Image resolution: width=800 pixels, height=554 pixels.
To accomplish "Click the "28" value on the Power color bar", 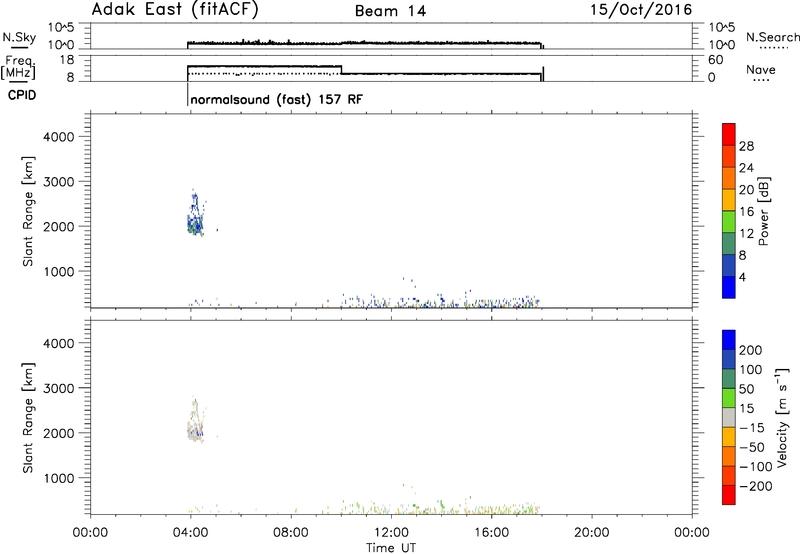I will click(746, 146).
